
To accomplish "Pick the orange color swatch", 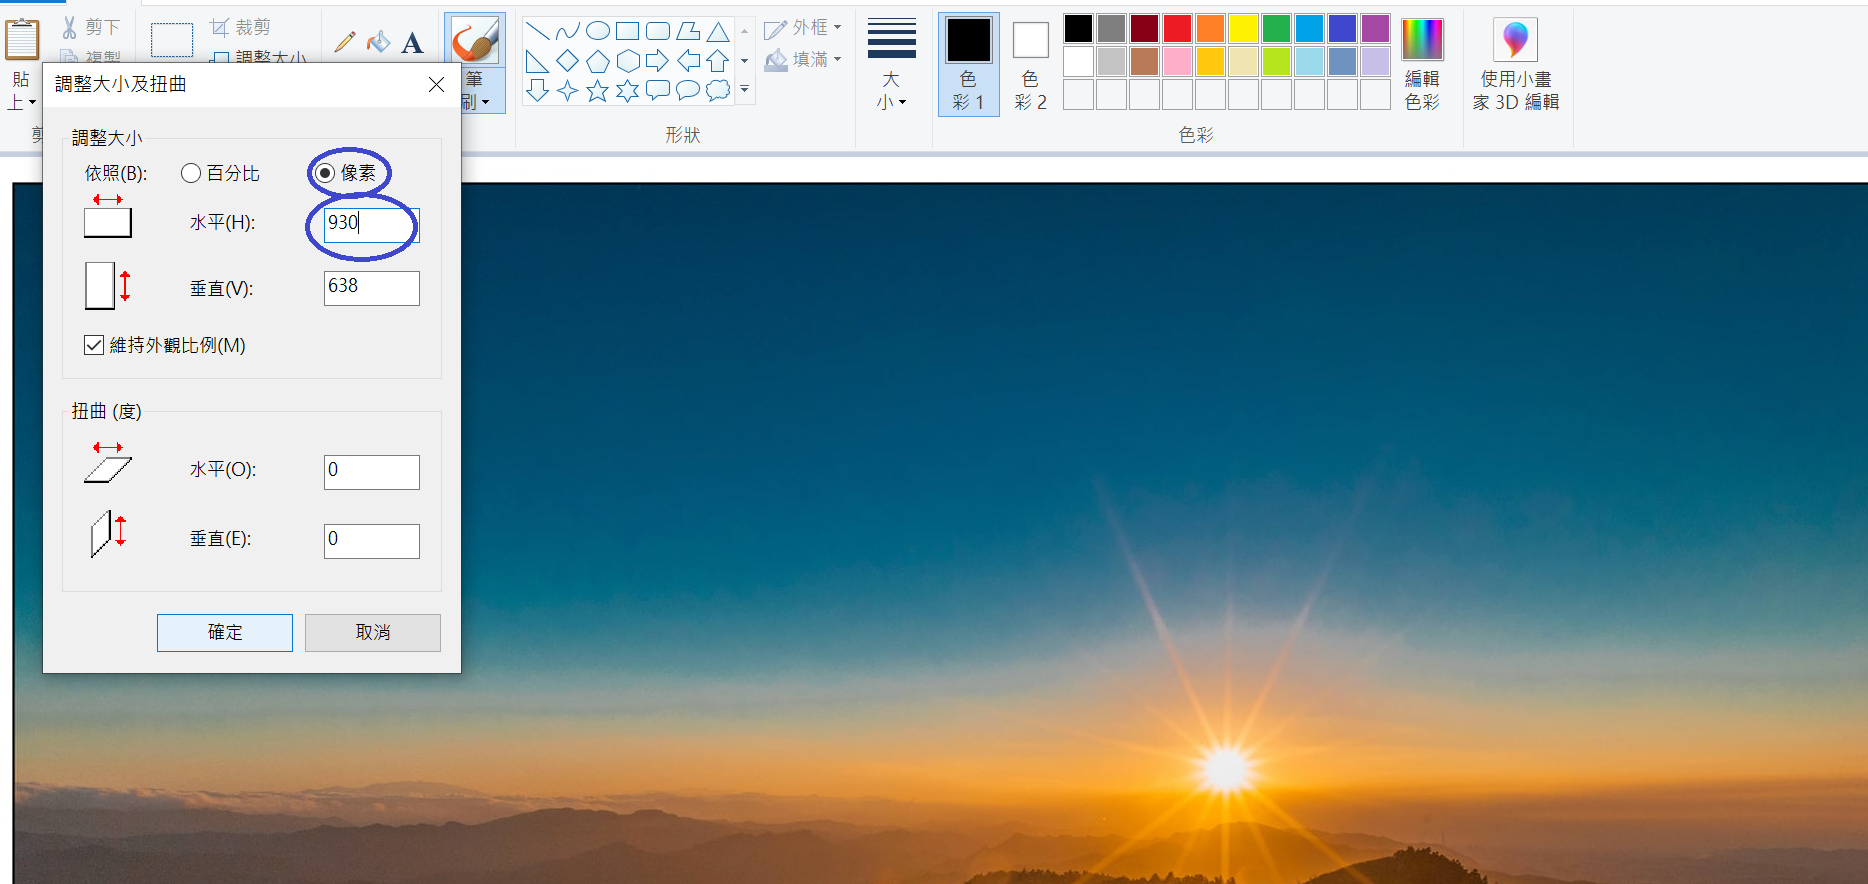I will pyautogui.click(x=1210, y=29).
